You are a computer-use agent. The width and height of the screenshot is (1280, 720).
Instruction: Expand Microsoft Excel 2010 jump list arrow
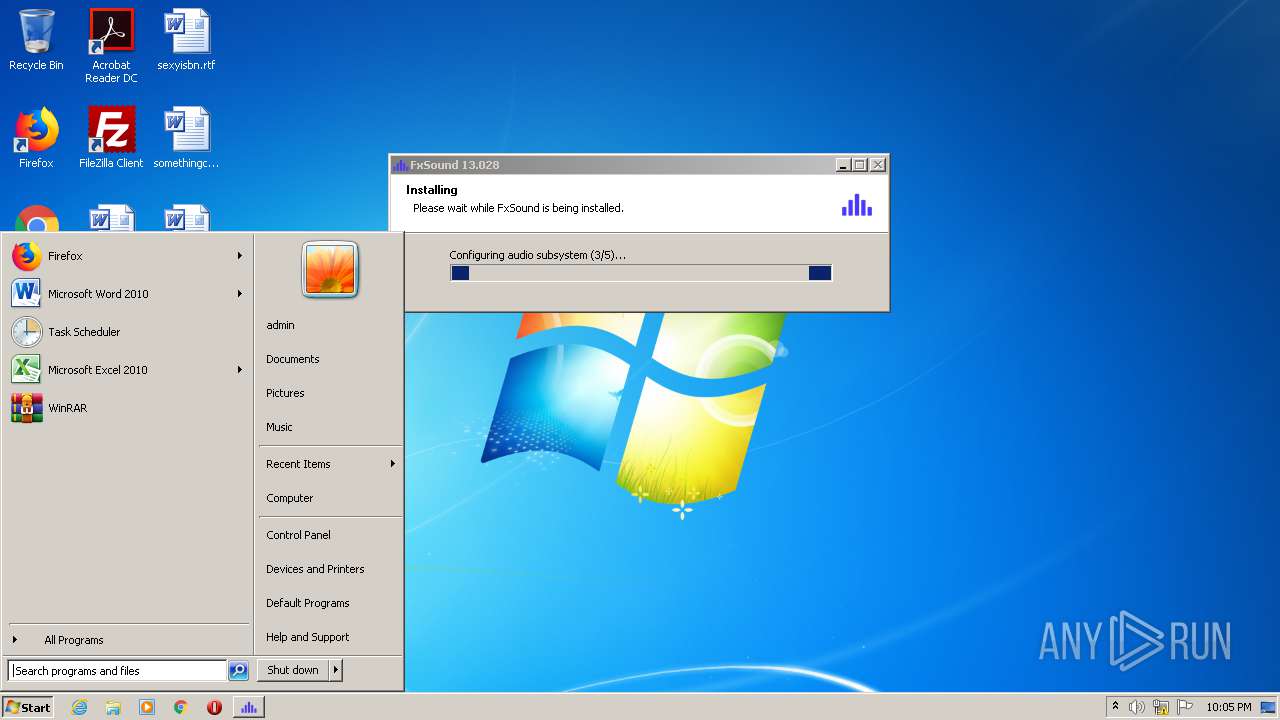(240, 370)
